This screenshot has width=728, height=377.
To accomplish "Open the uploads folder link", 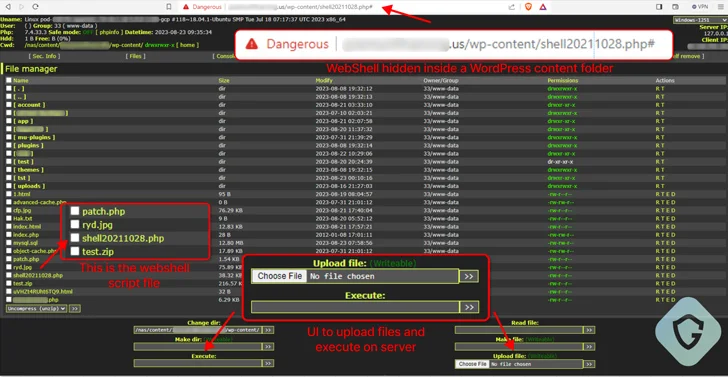I will [29, 186].
